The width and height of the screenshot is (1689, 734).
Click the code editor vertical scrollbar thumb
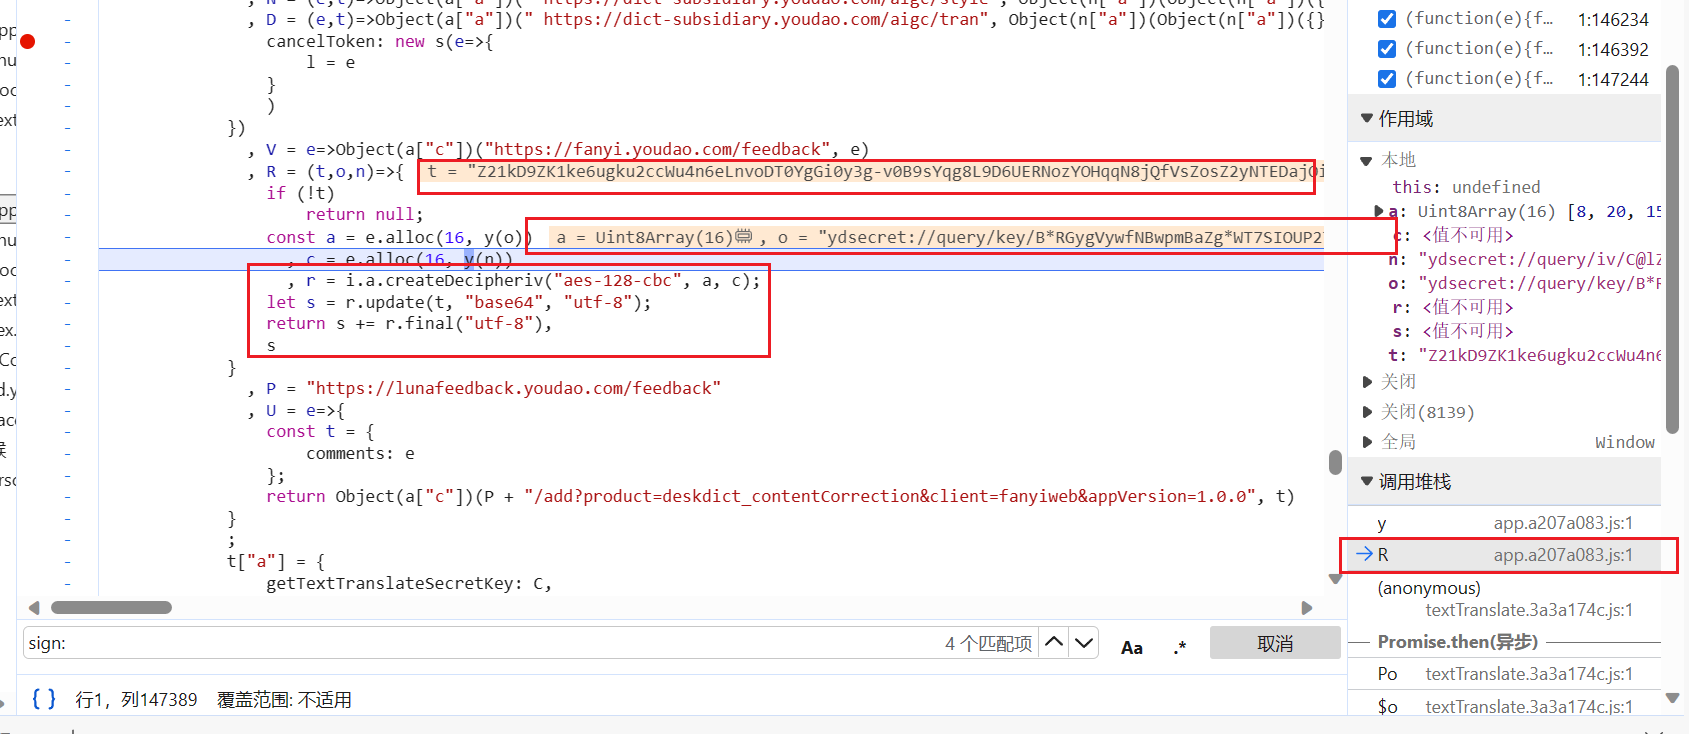click(x=1335, y=462)
